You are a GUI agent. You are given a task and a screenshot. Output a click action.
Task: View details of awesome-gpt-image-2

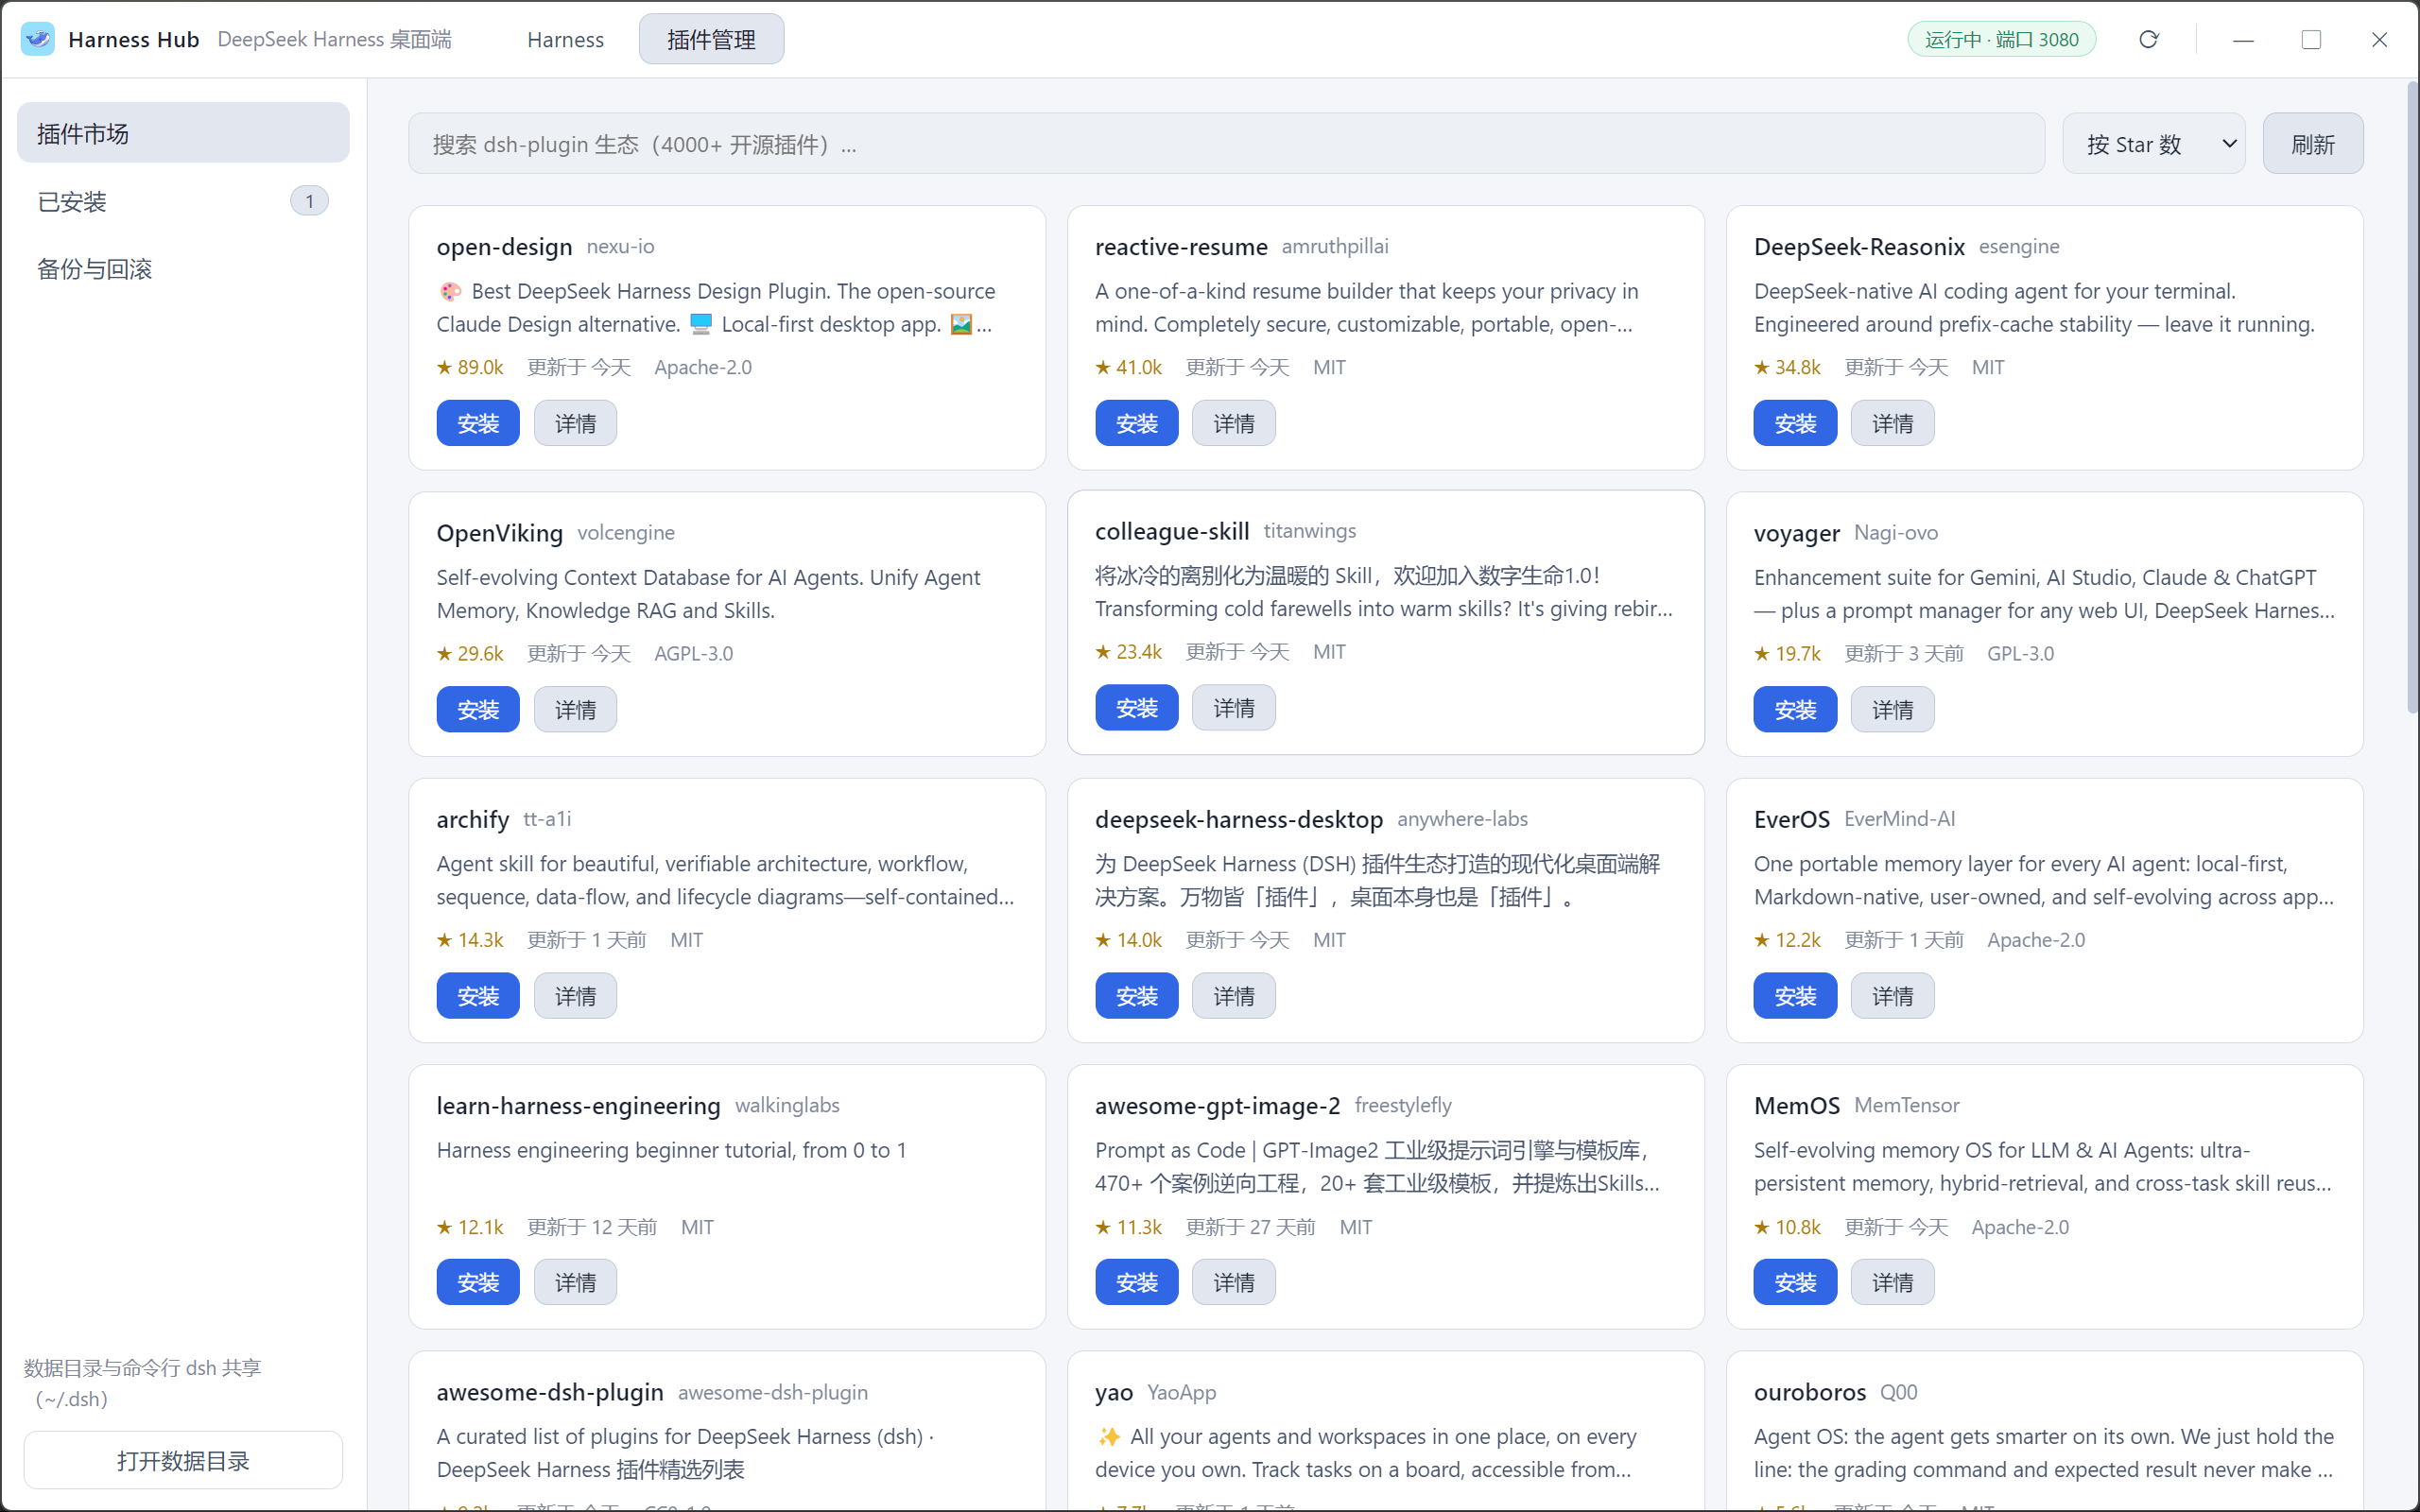tap(1234, 1281)
